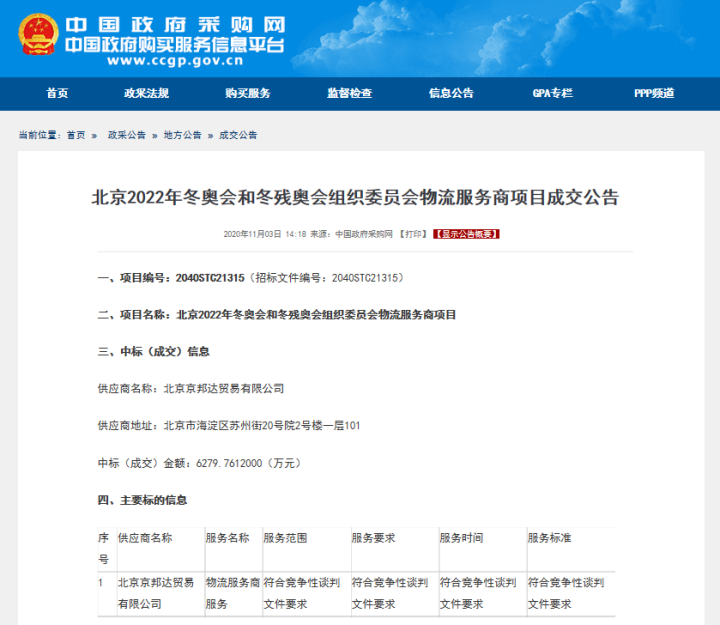Viewport: 720px width, 625px height.
Task: Navigate to 政采公告 in the breadcrumb
Action: pyautogui.click(x=126, y=135)
